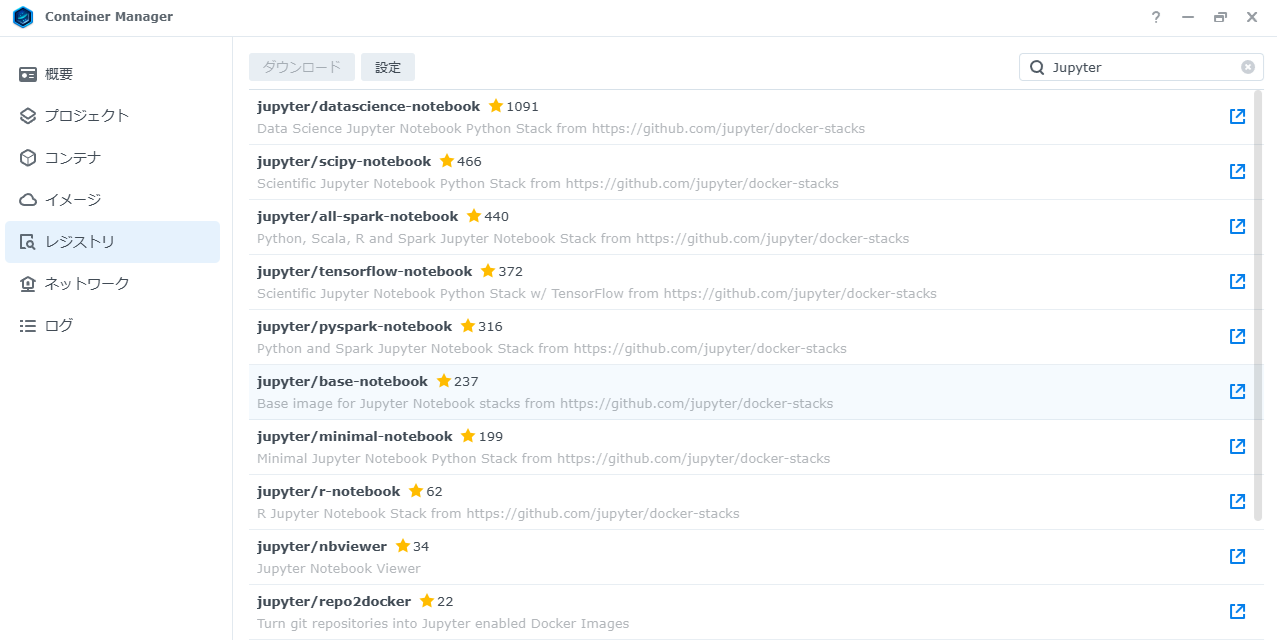
Task: Select the jupyter/datascience-notebook row title
Action: pyautogui.click(x=368, y=106)
